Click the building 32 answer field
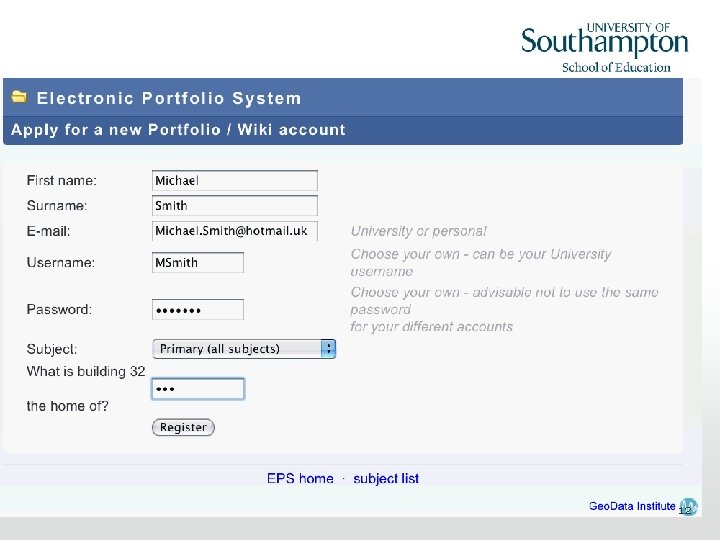This screenshot has width=720, height=540. 198,389
